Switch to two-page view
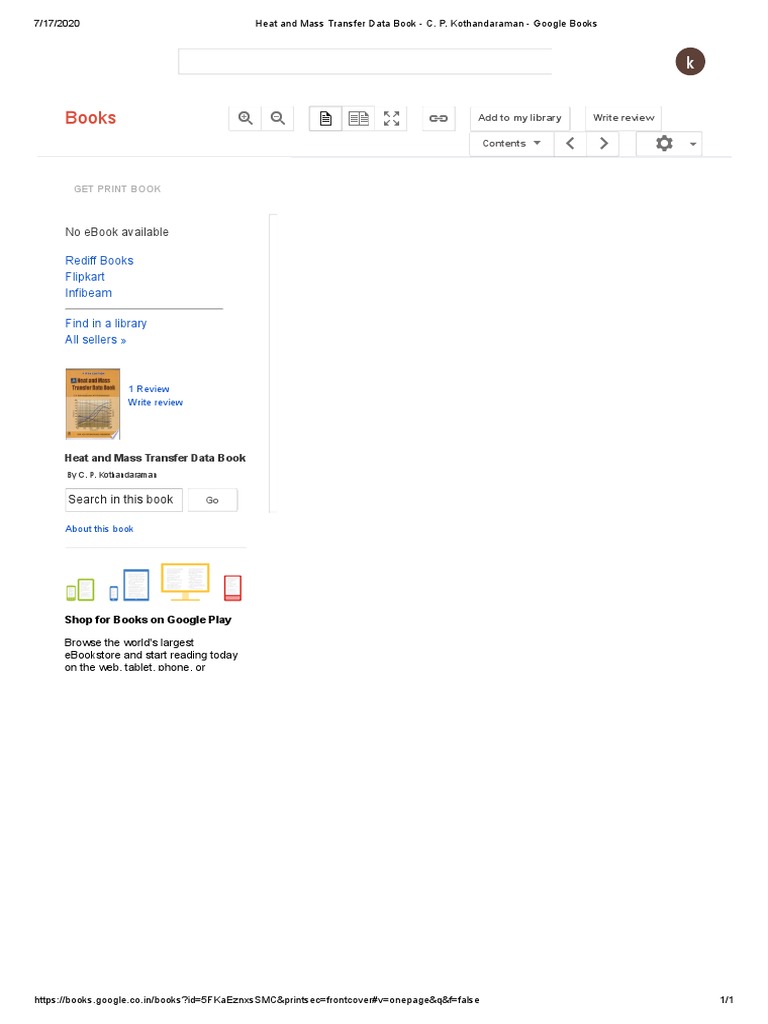Image resolution: width=768 pixels, height=1024 pixels. click(x=359, y=118)
